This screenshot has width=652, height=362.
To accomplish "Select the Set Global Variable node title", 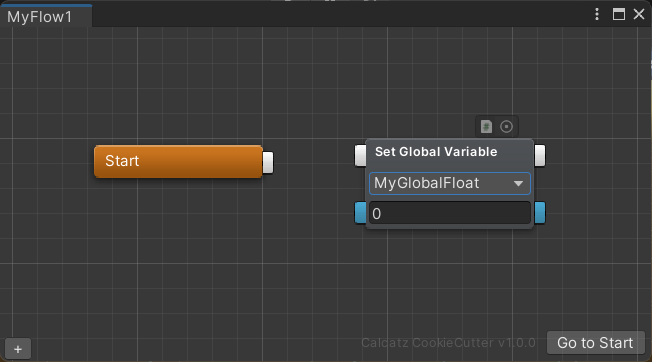I will (436, 152).
